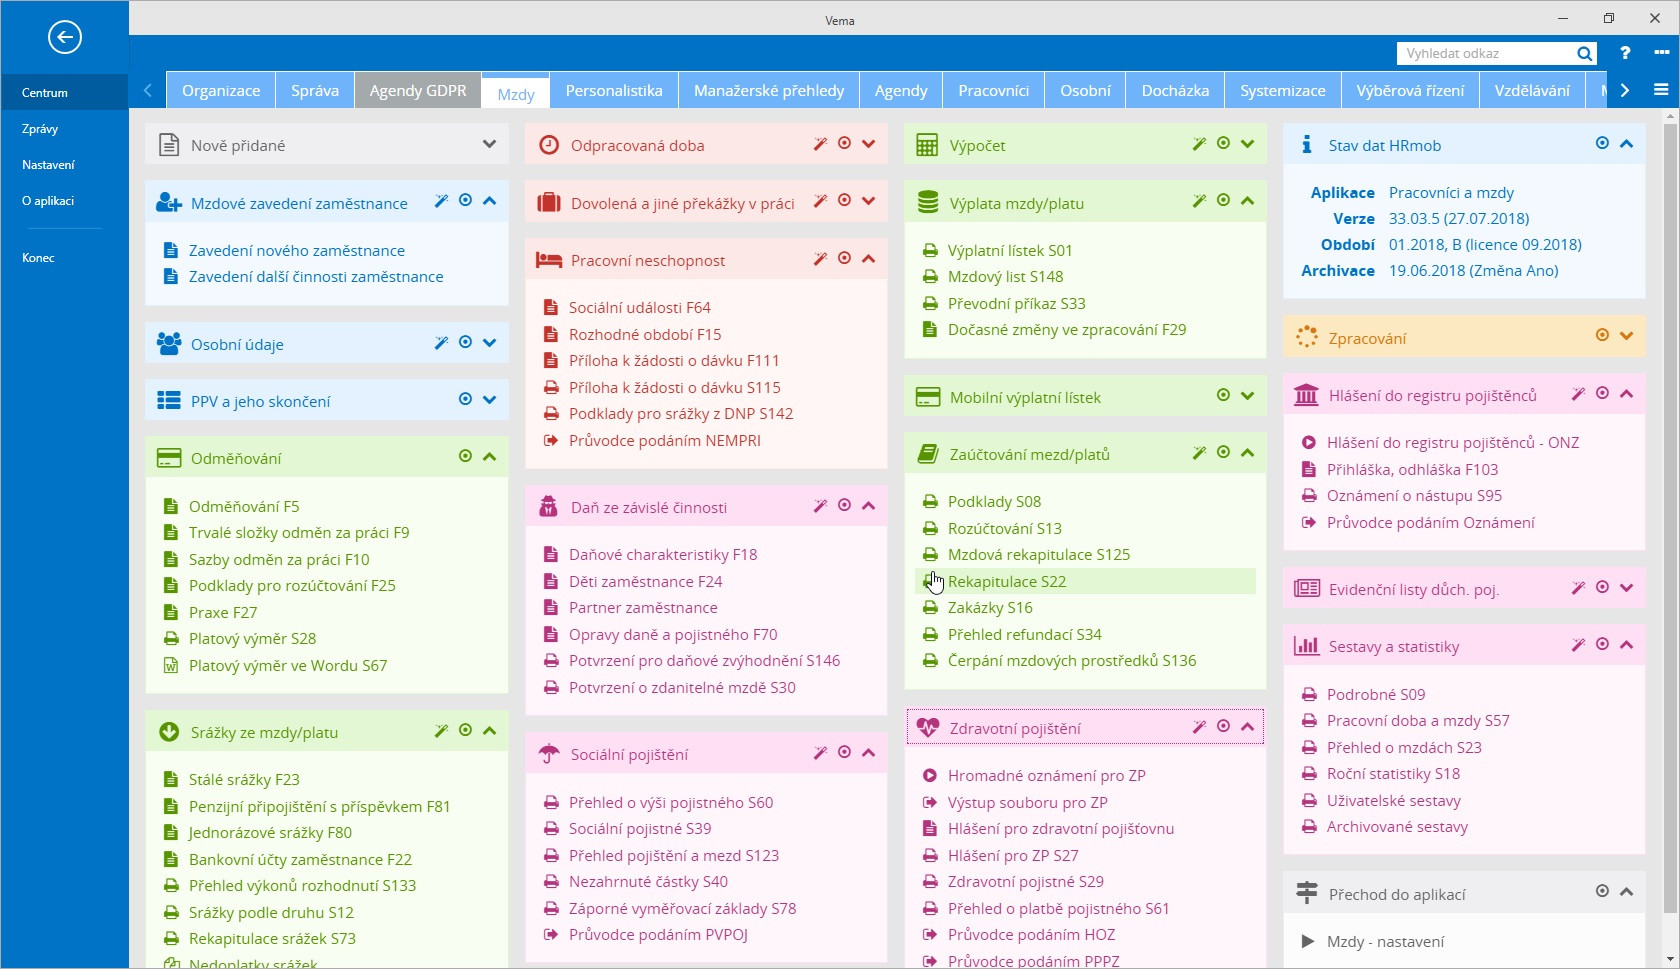Open Daňové charakteristiky F18
Screen dimensions: 1680x969
pos(663,555)
